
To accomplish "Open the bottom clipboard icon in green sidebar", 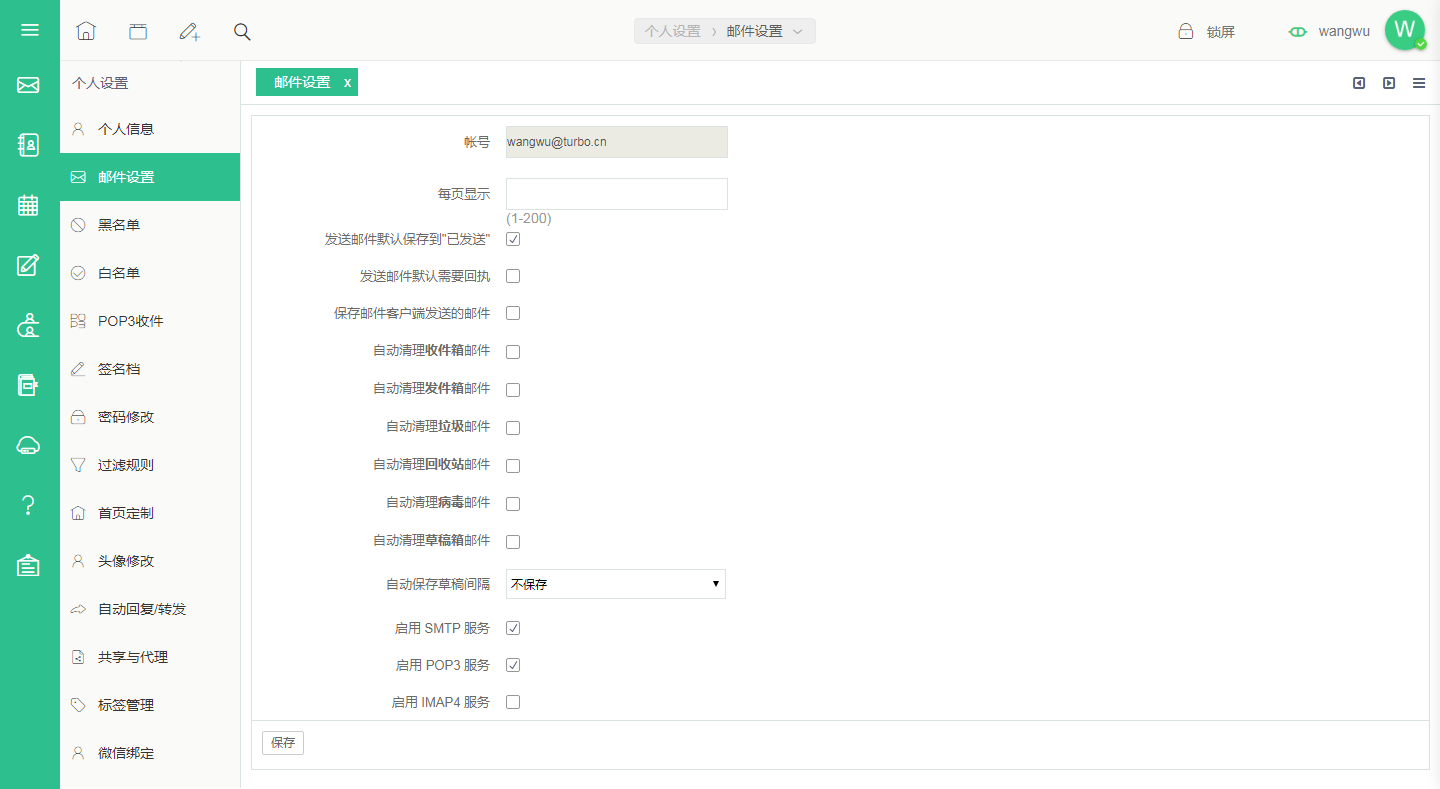I will point(28,565).
